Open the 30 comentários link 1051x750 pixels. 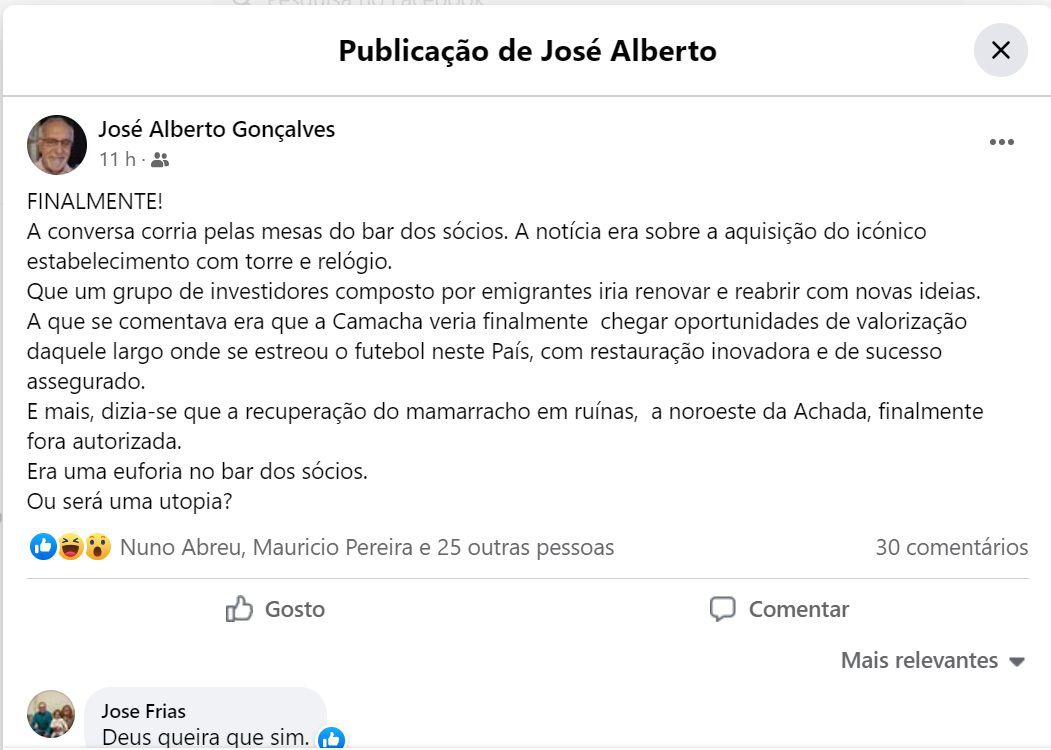click(951, 547)
